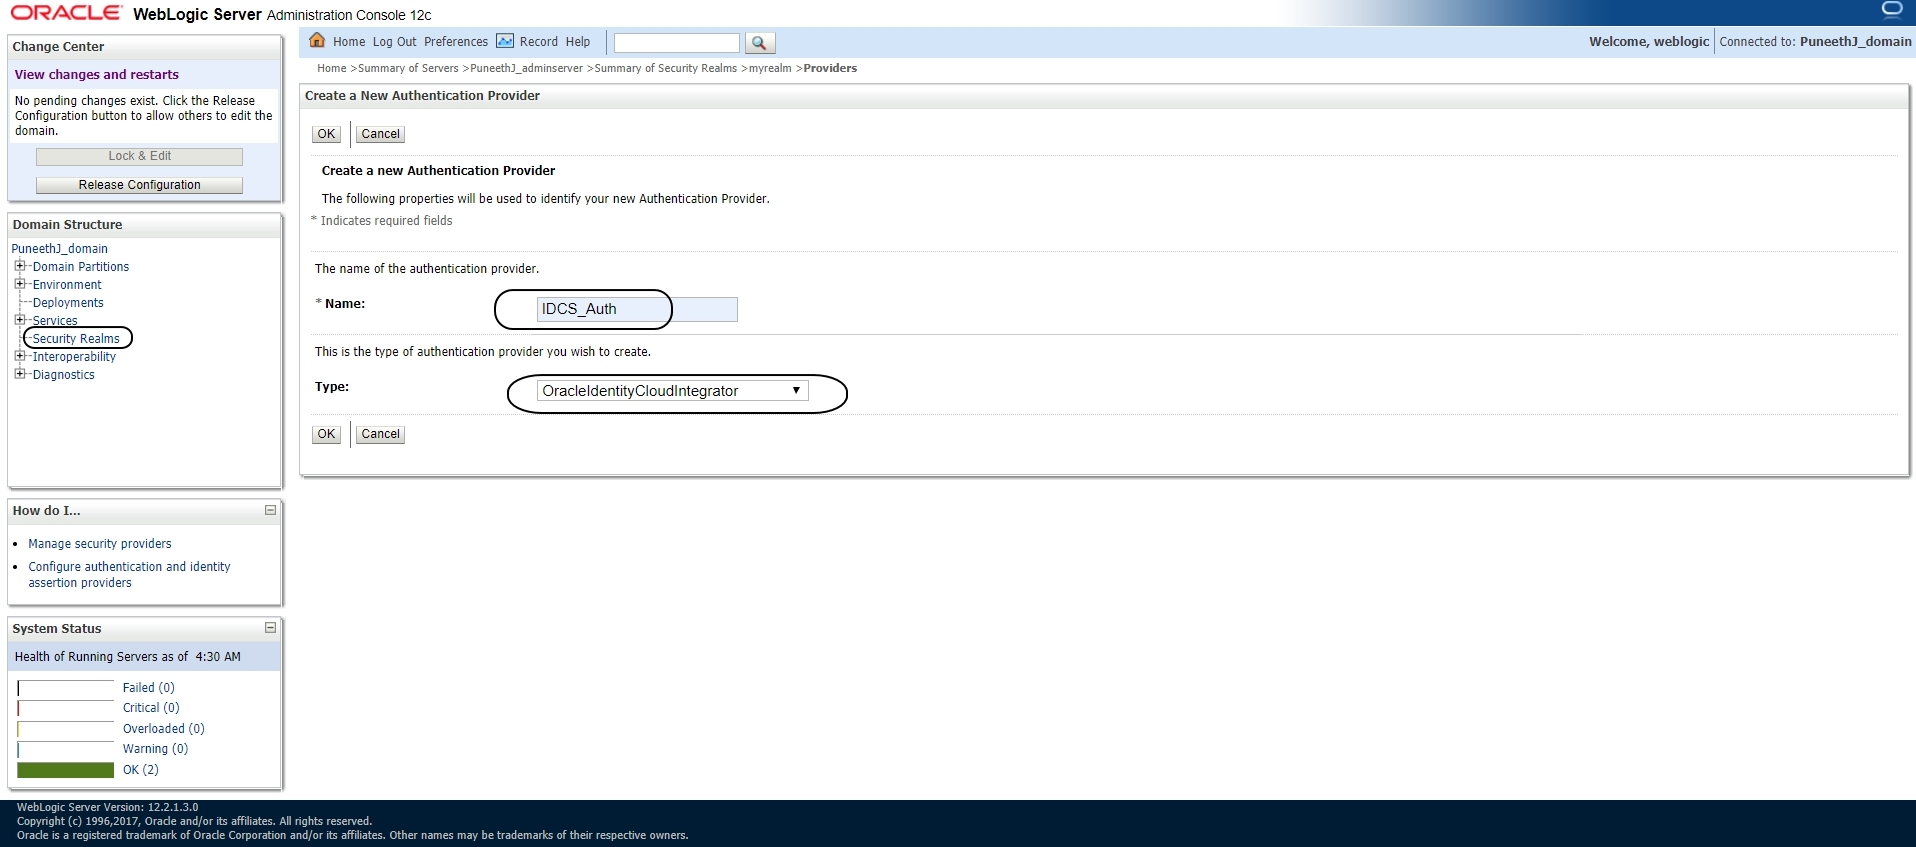Click the OK (2) status link
Image resolution: width=1916 pixels, height=847 pixels.
click(141, 770)
